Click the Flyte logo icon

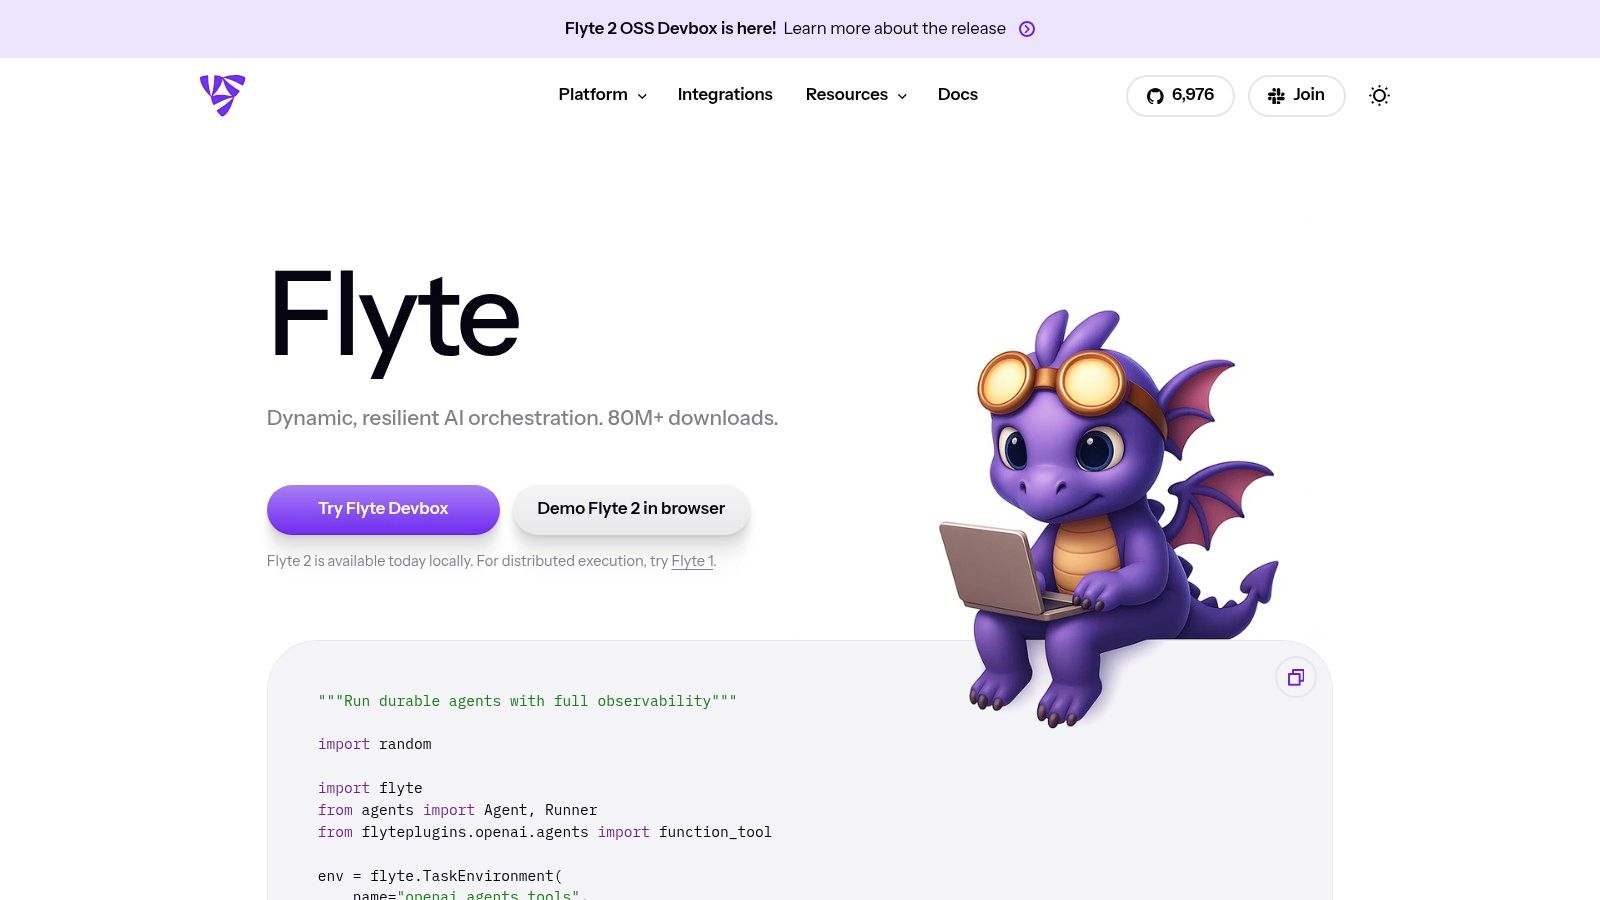[x=222, y=95]
